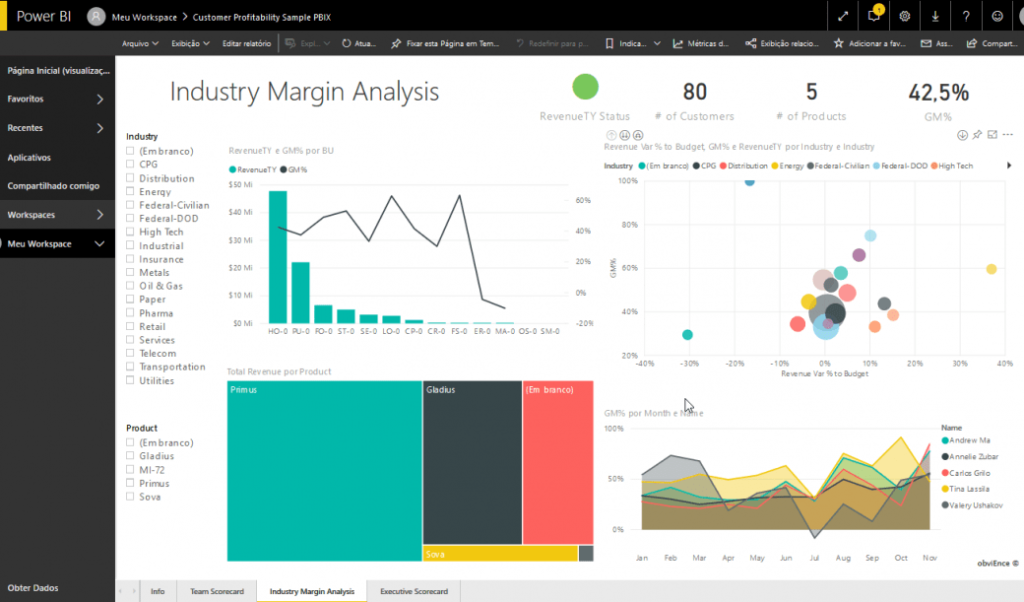Click Obter Dados link

pos(33,588)
